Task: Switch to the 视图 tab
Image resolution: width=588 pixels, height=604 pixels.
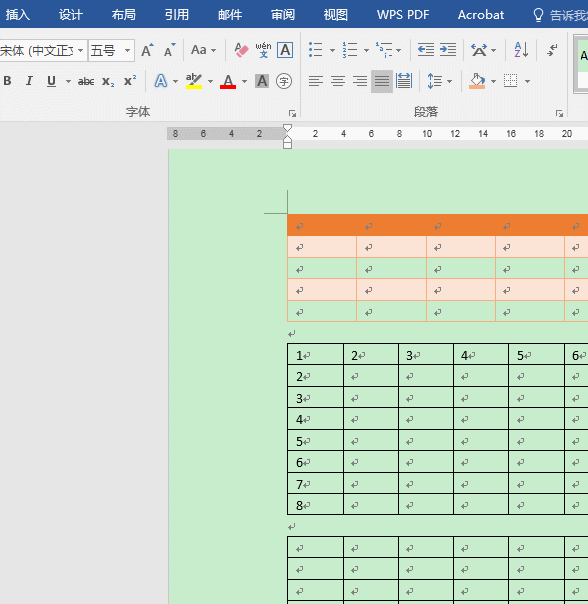Action: click(x=336, y=15)
